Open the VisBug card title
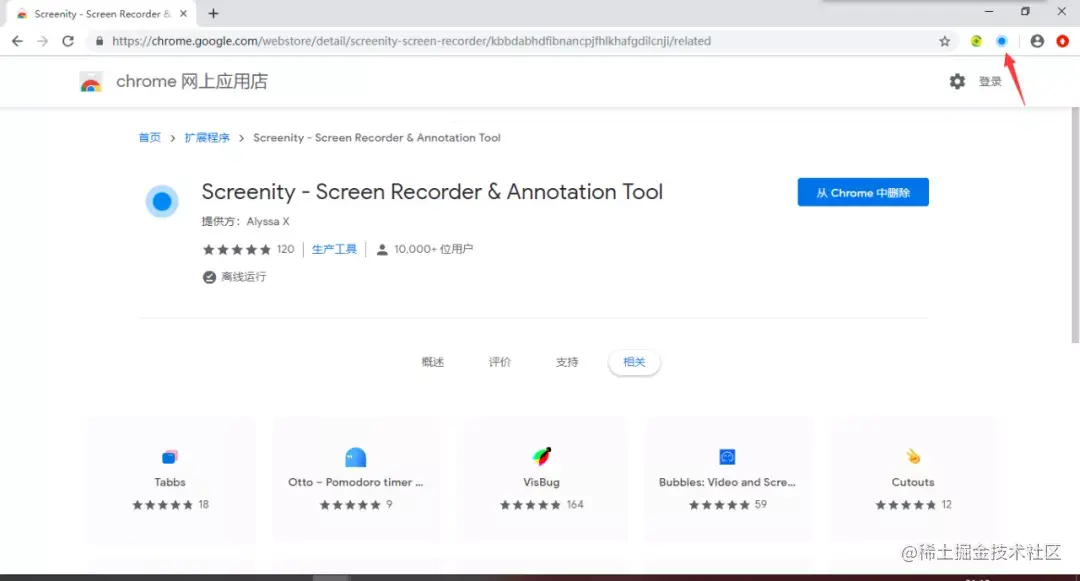This screenshot has height=581, width=1080. [x=541, y=483]
